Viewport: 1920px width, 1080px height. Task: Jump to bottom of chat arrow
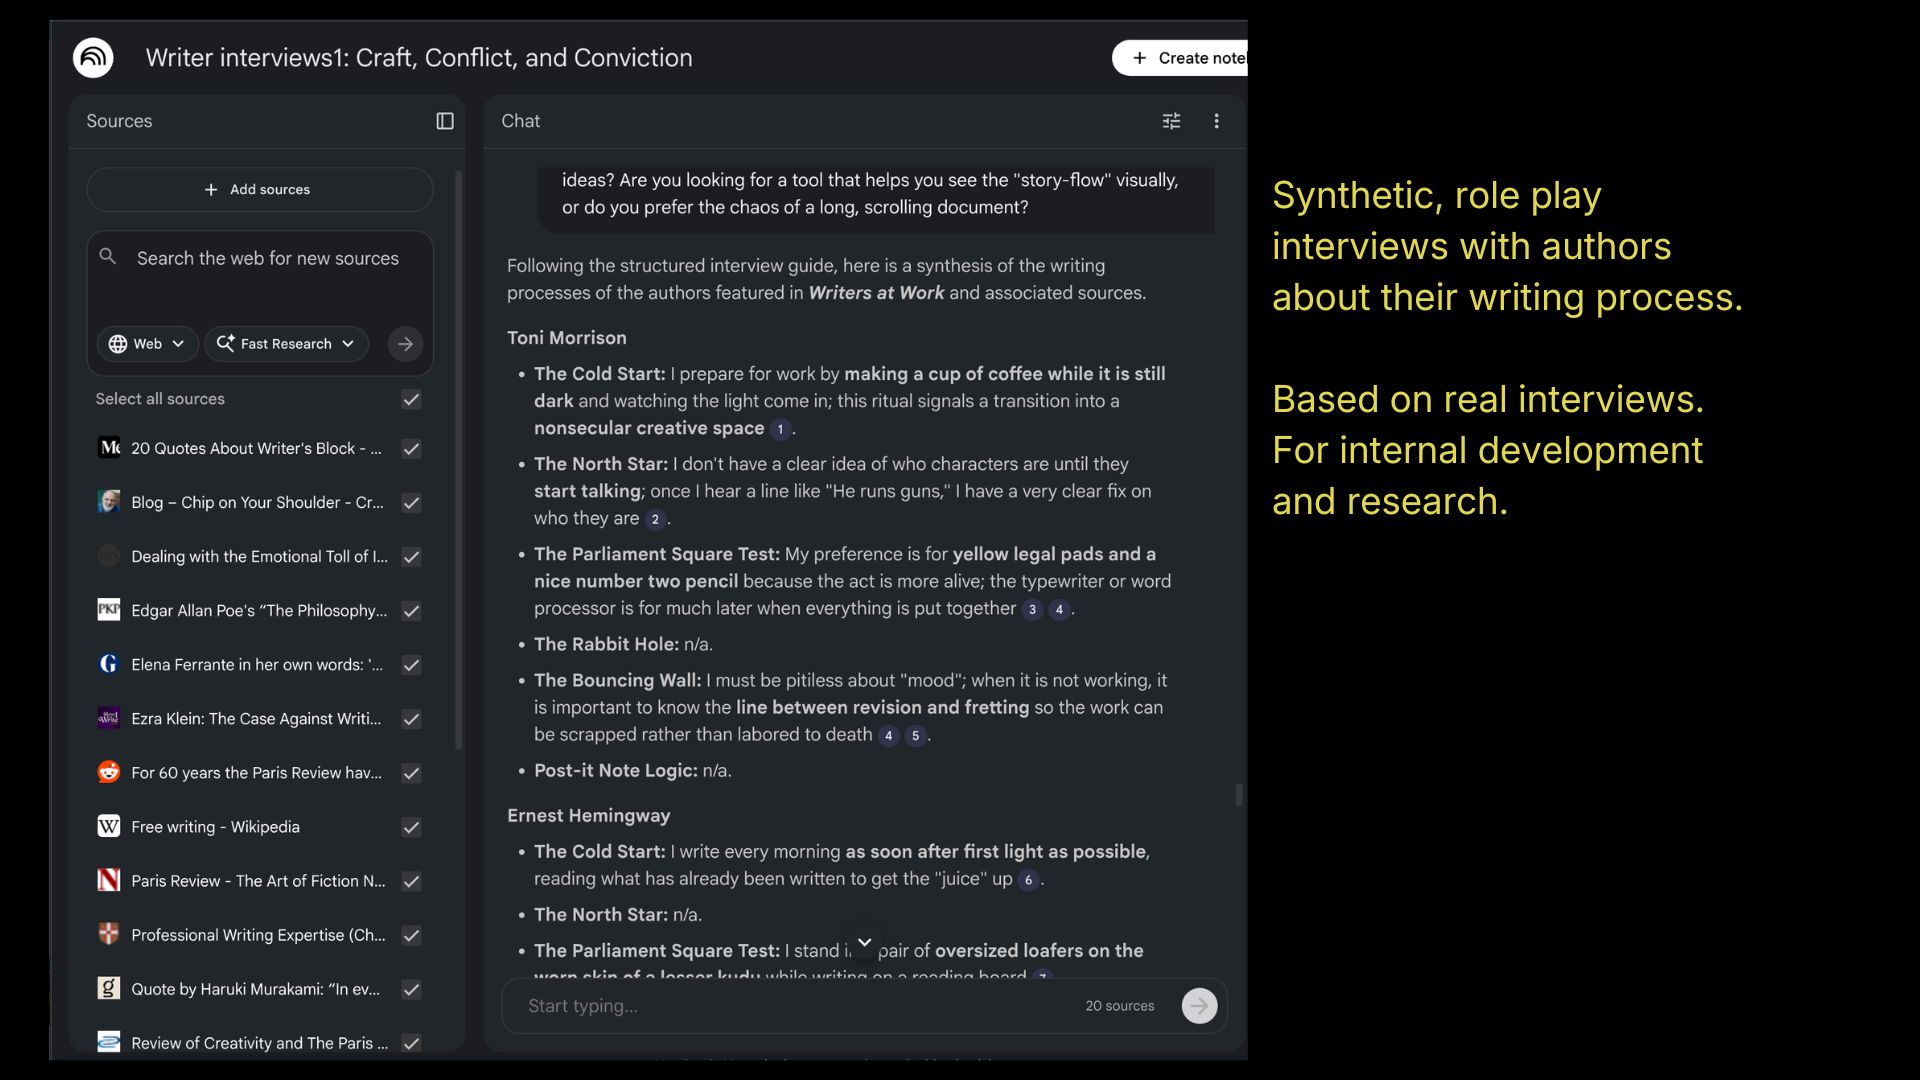[x=864, y=943]
